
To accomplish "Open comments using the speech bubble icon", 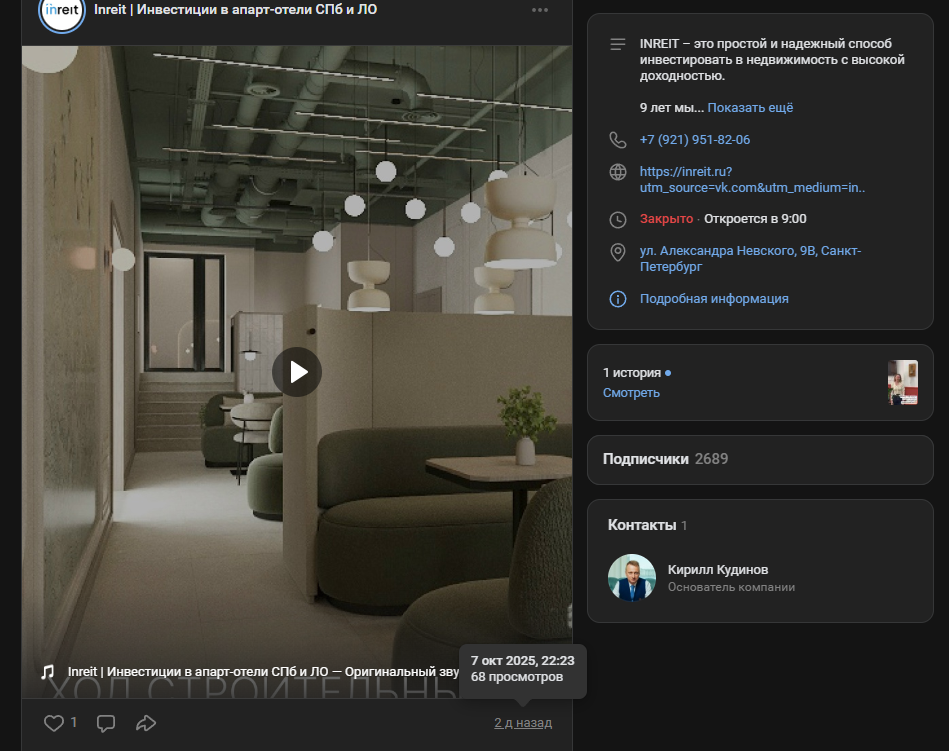I will click(106, 723).
